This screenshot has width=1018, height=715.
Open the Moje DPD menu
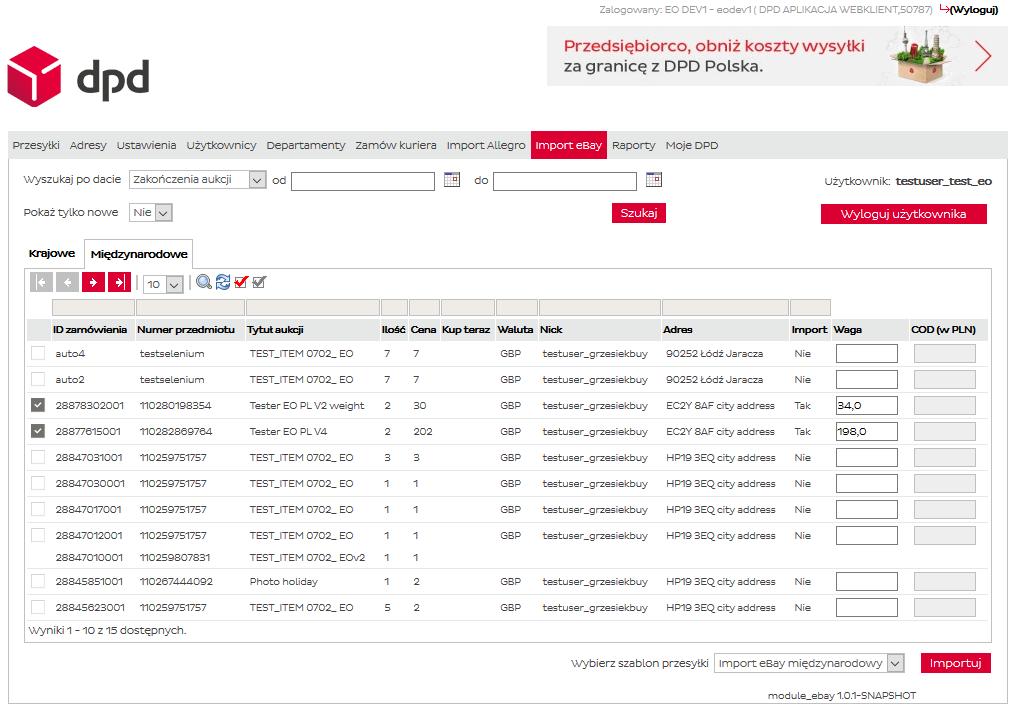pyautogui.click(x=691, y=145)
